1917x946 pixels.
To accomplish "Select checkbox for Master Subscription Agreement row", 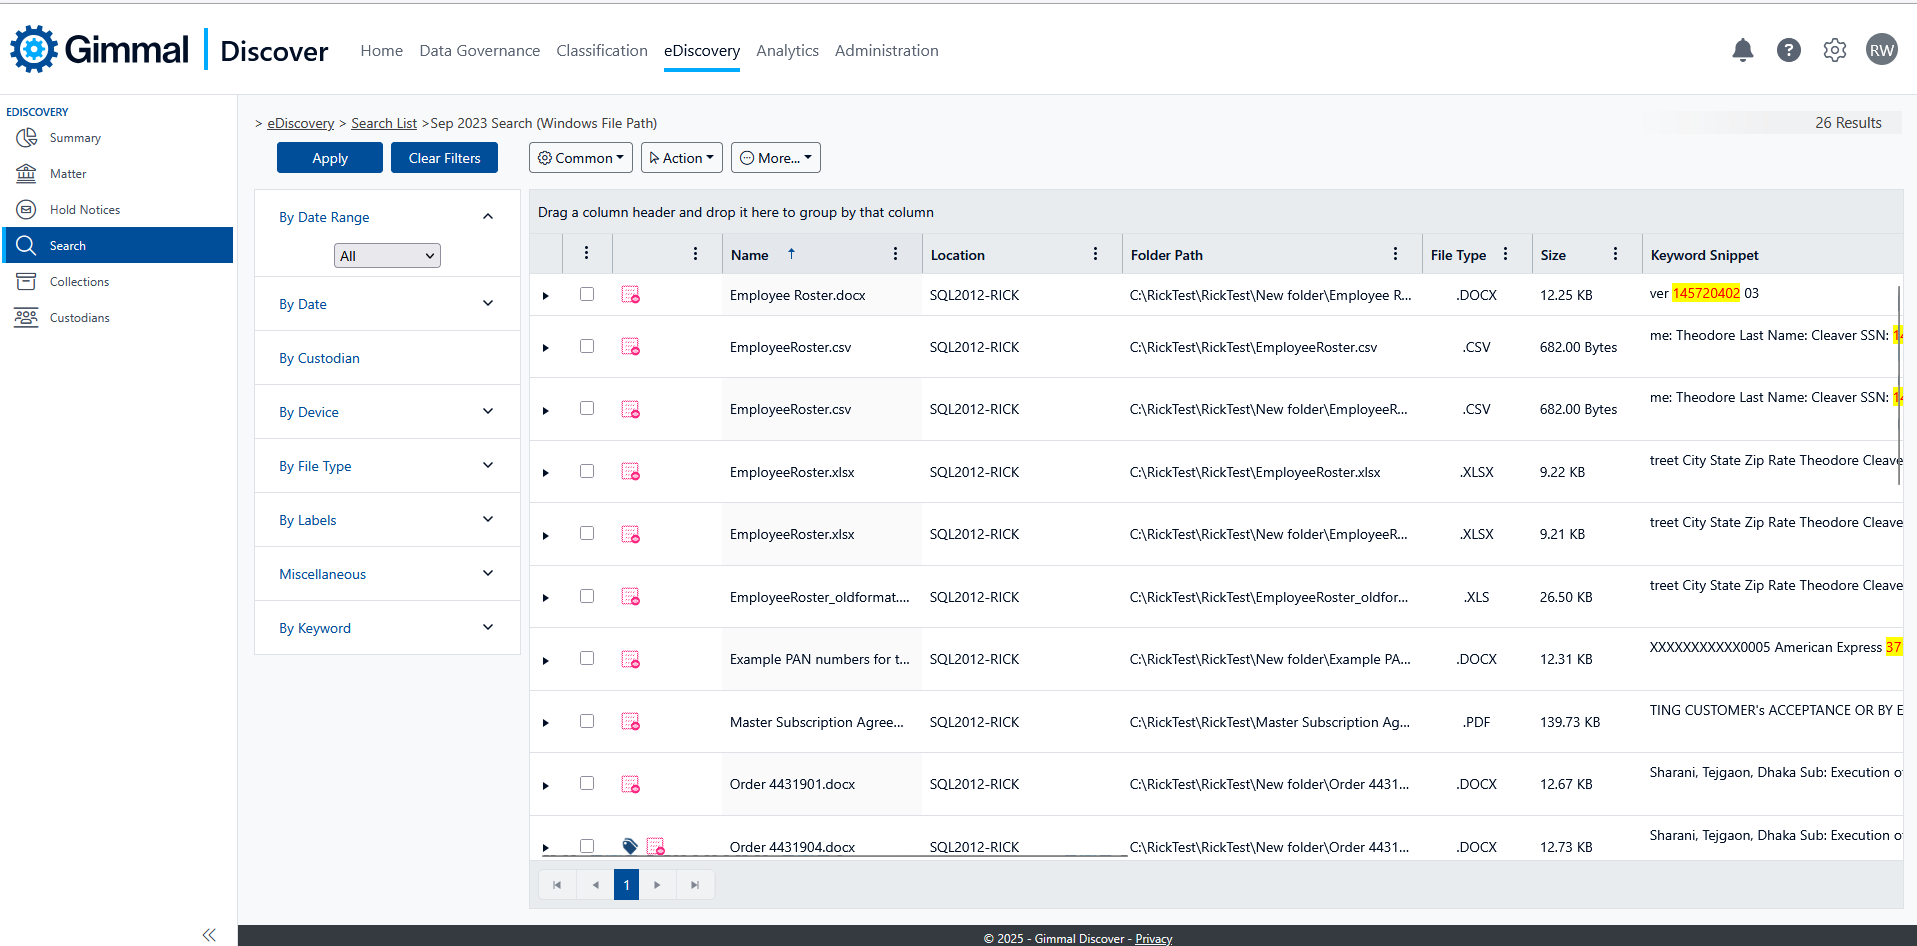I will [587, 721].
